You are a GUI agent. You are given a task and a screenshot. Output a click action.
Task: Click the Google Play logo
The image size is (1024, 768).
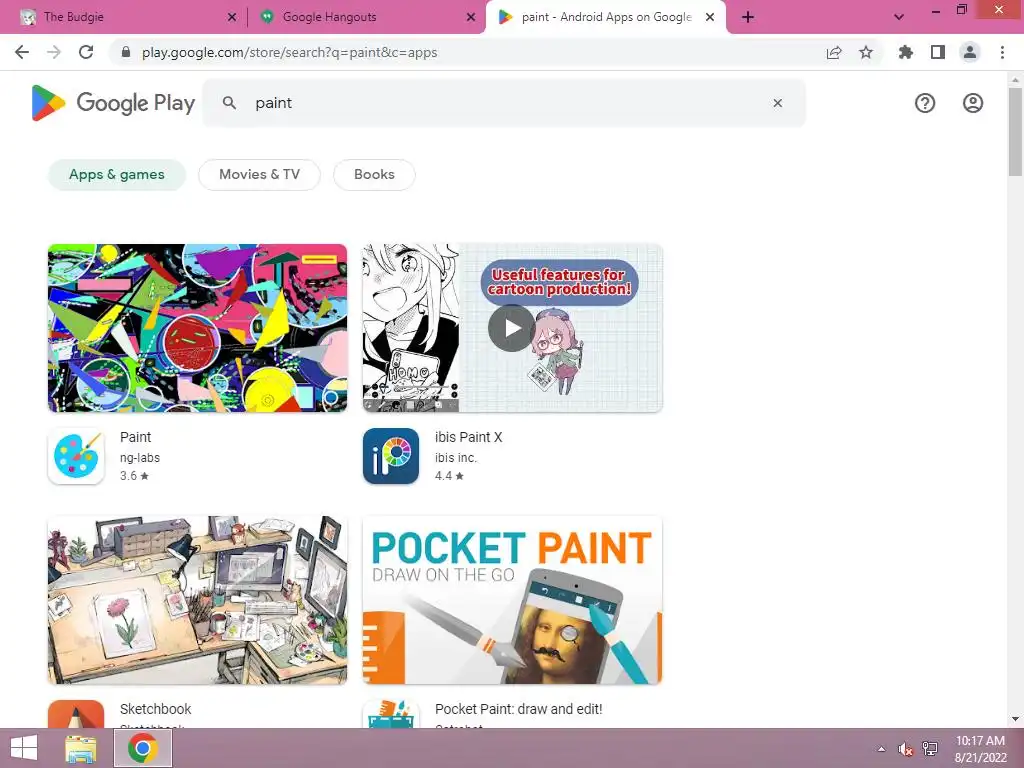pos(113,103)
